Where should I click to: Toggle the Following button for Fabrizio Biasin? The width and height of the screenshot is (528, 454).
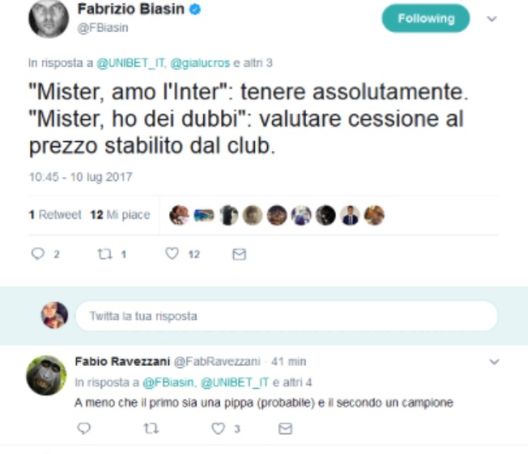(426, 19)
